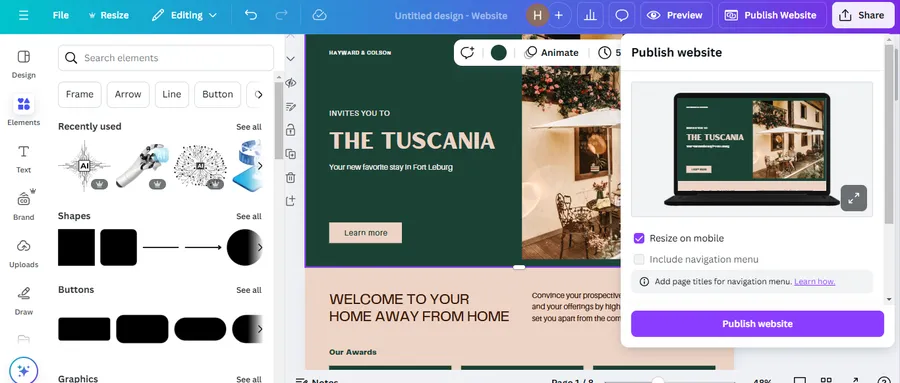Viewport: 900px width, 383px height.
Task: Click the Magic sparkle assistant button
Action: point(24,370)
